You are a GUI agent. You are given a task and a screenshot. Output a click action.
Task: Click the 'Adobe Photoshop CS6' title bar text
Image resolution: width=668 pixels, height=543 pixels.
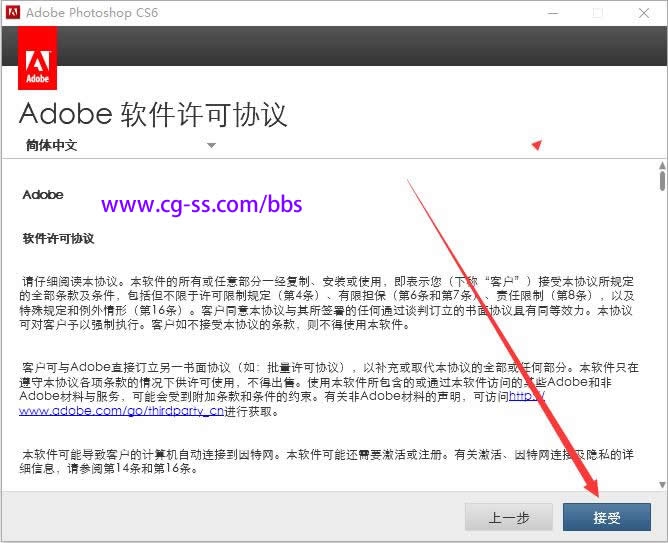(91, 13)
